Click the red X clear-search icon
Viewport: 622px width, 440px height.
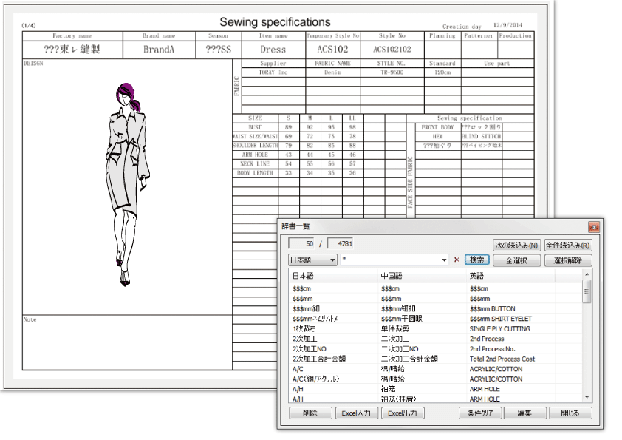(457, 260)
